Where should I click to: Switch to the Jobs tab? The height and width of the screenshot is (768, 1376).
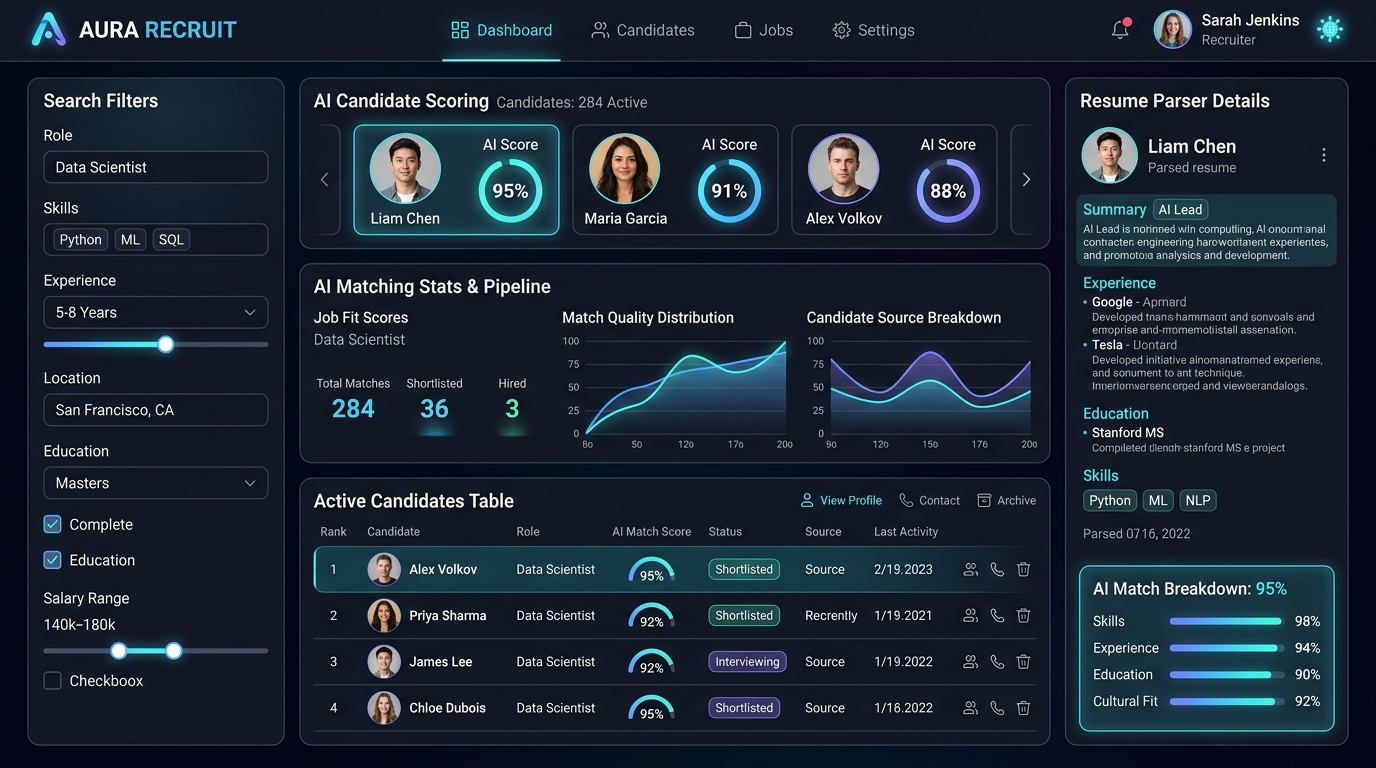pos(764,30)
